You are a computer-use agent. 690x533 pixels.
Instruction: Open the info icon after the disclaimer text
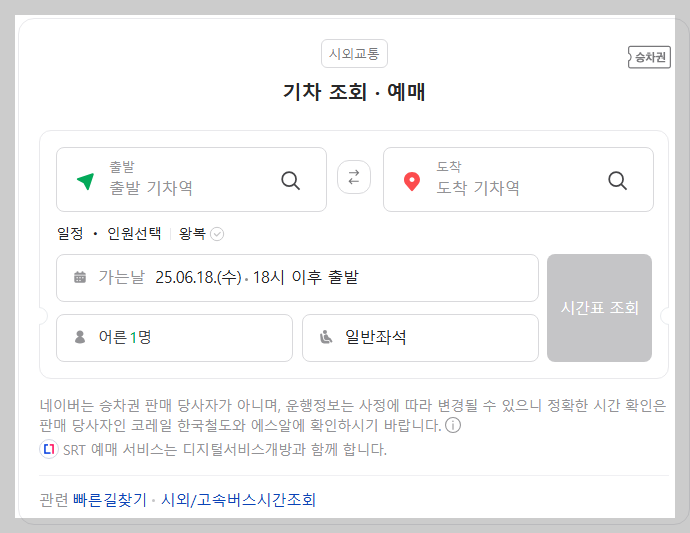click(x=453, y=426)
